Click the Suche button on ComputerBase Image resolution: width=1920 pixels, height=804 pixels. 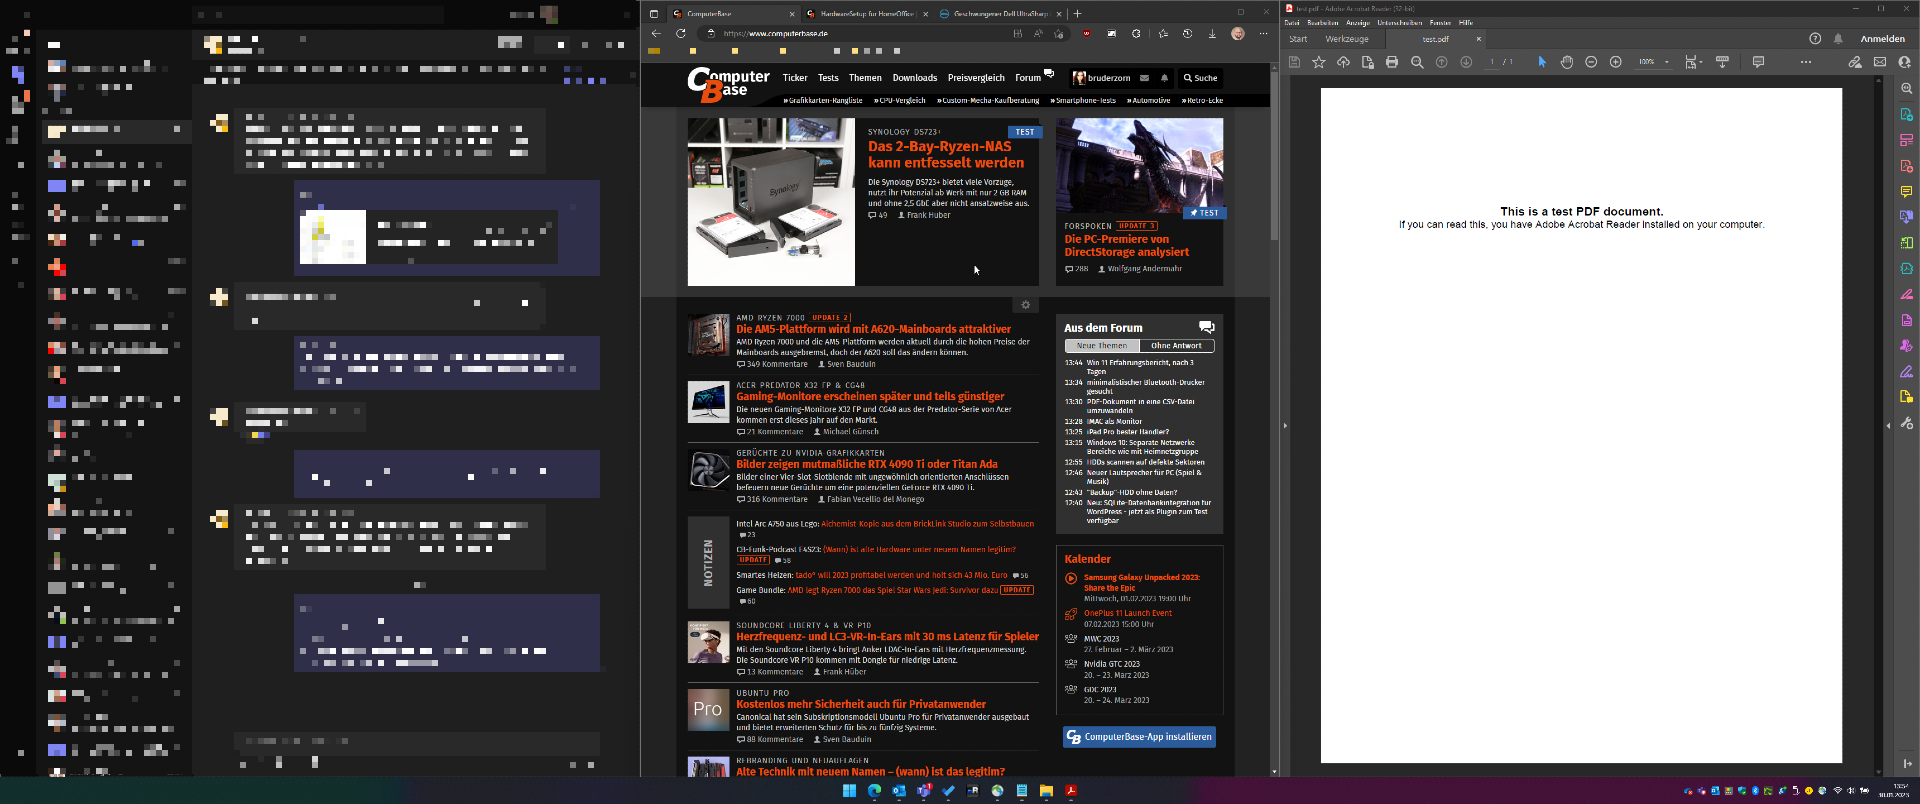click(1201, 78)
